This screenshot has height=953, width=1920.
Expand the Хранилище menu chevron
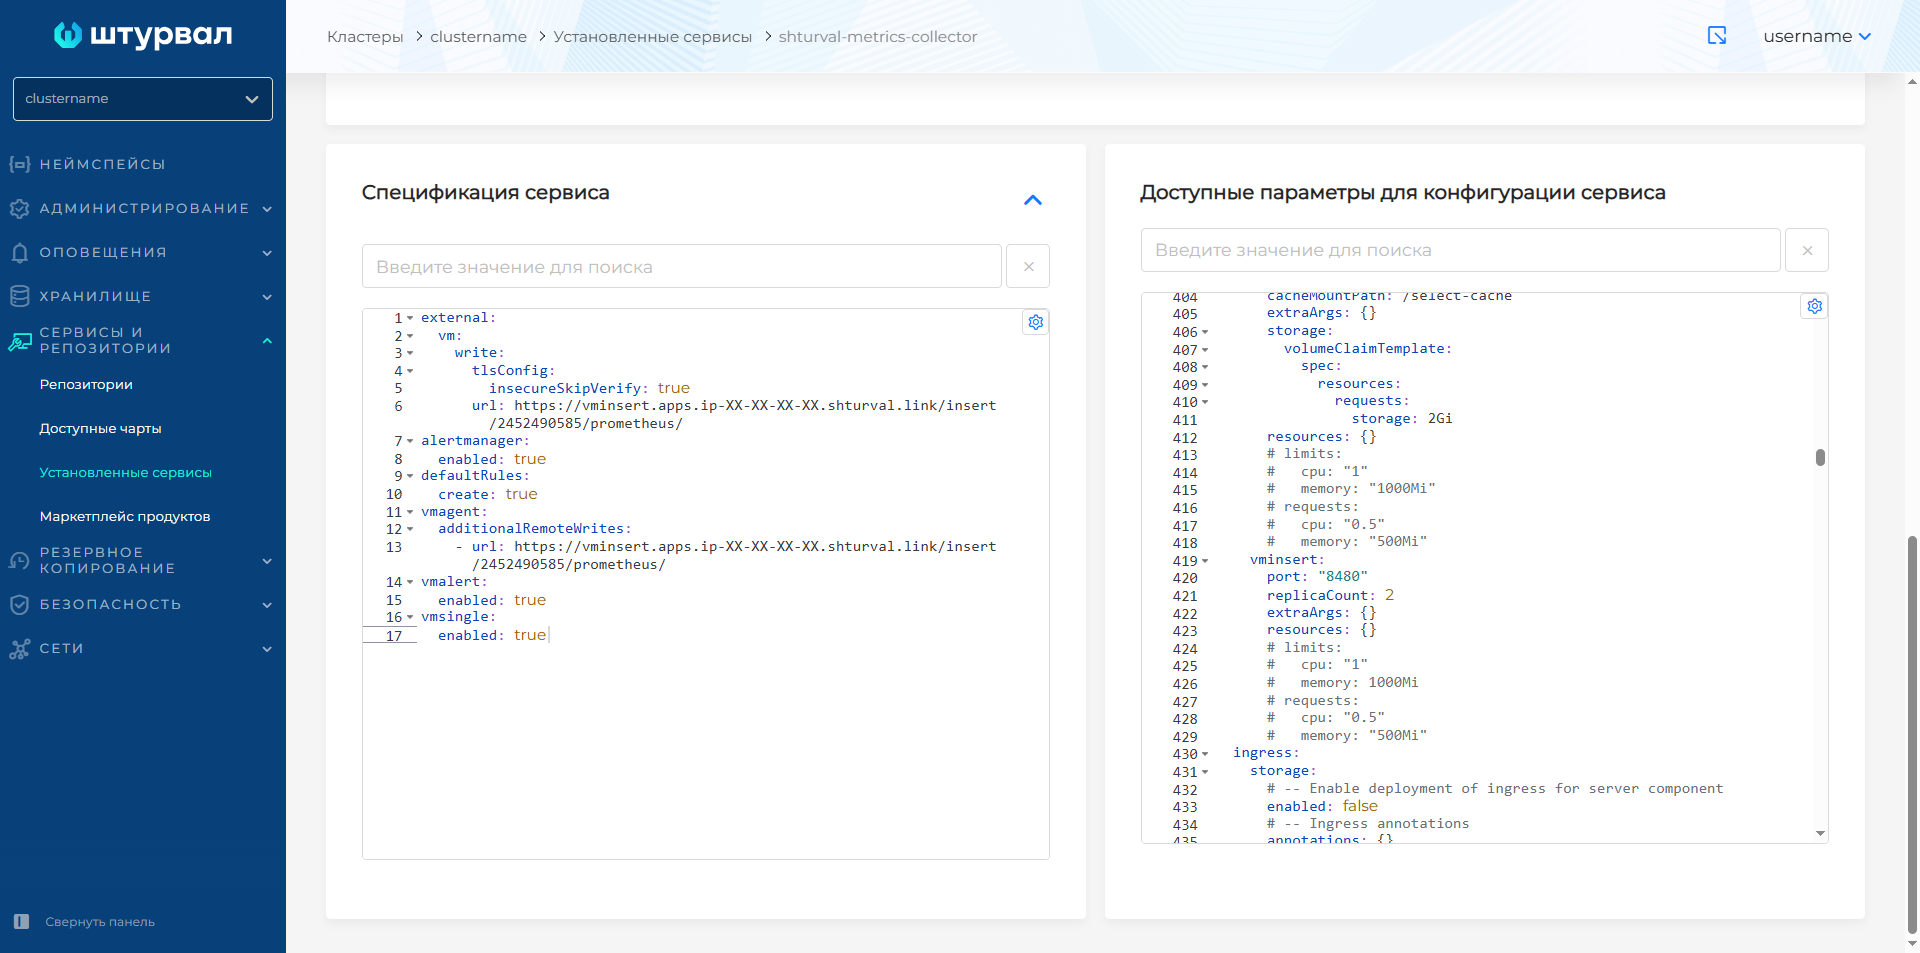pos(267,297)
